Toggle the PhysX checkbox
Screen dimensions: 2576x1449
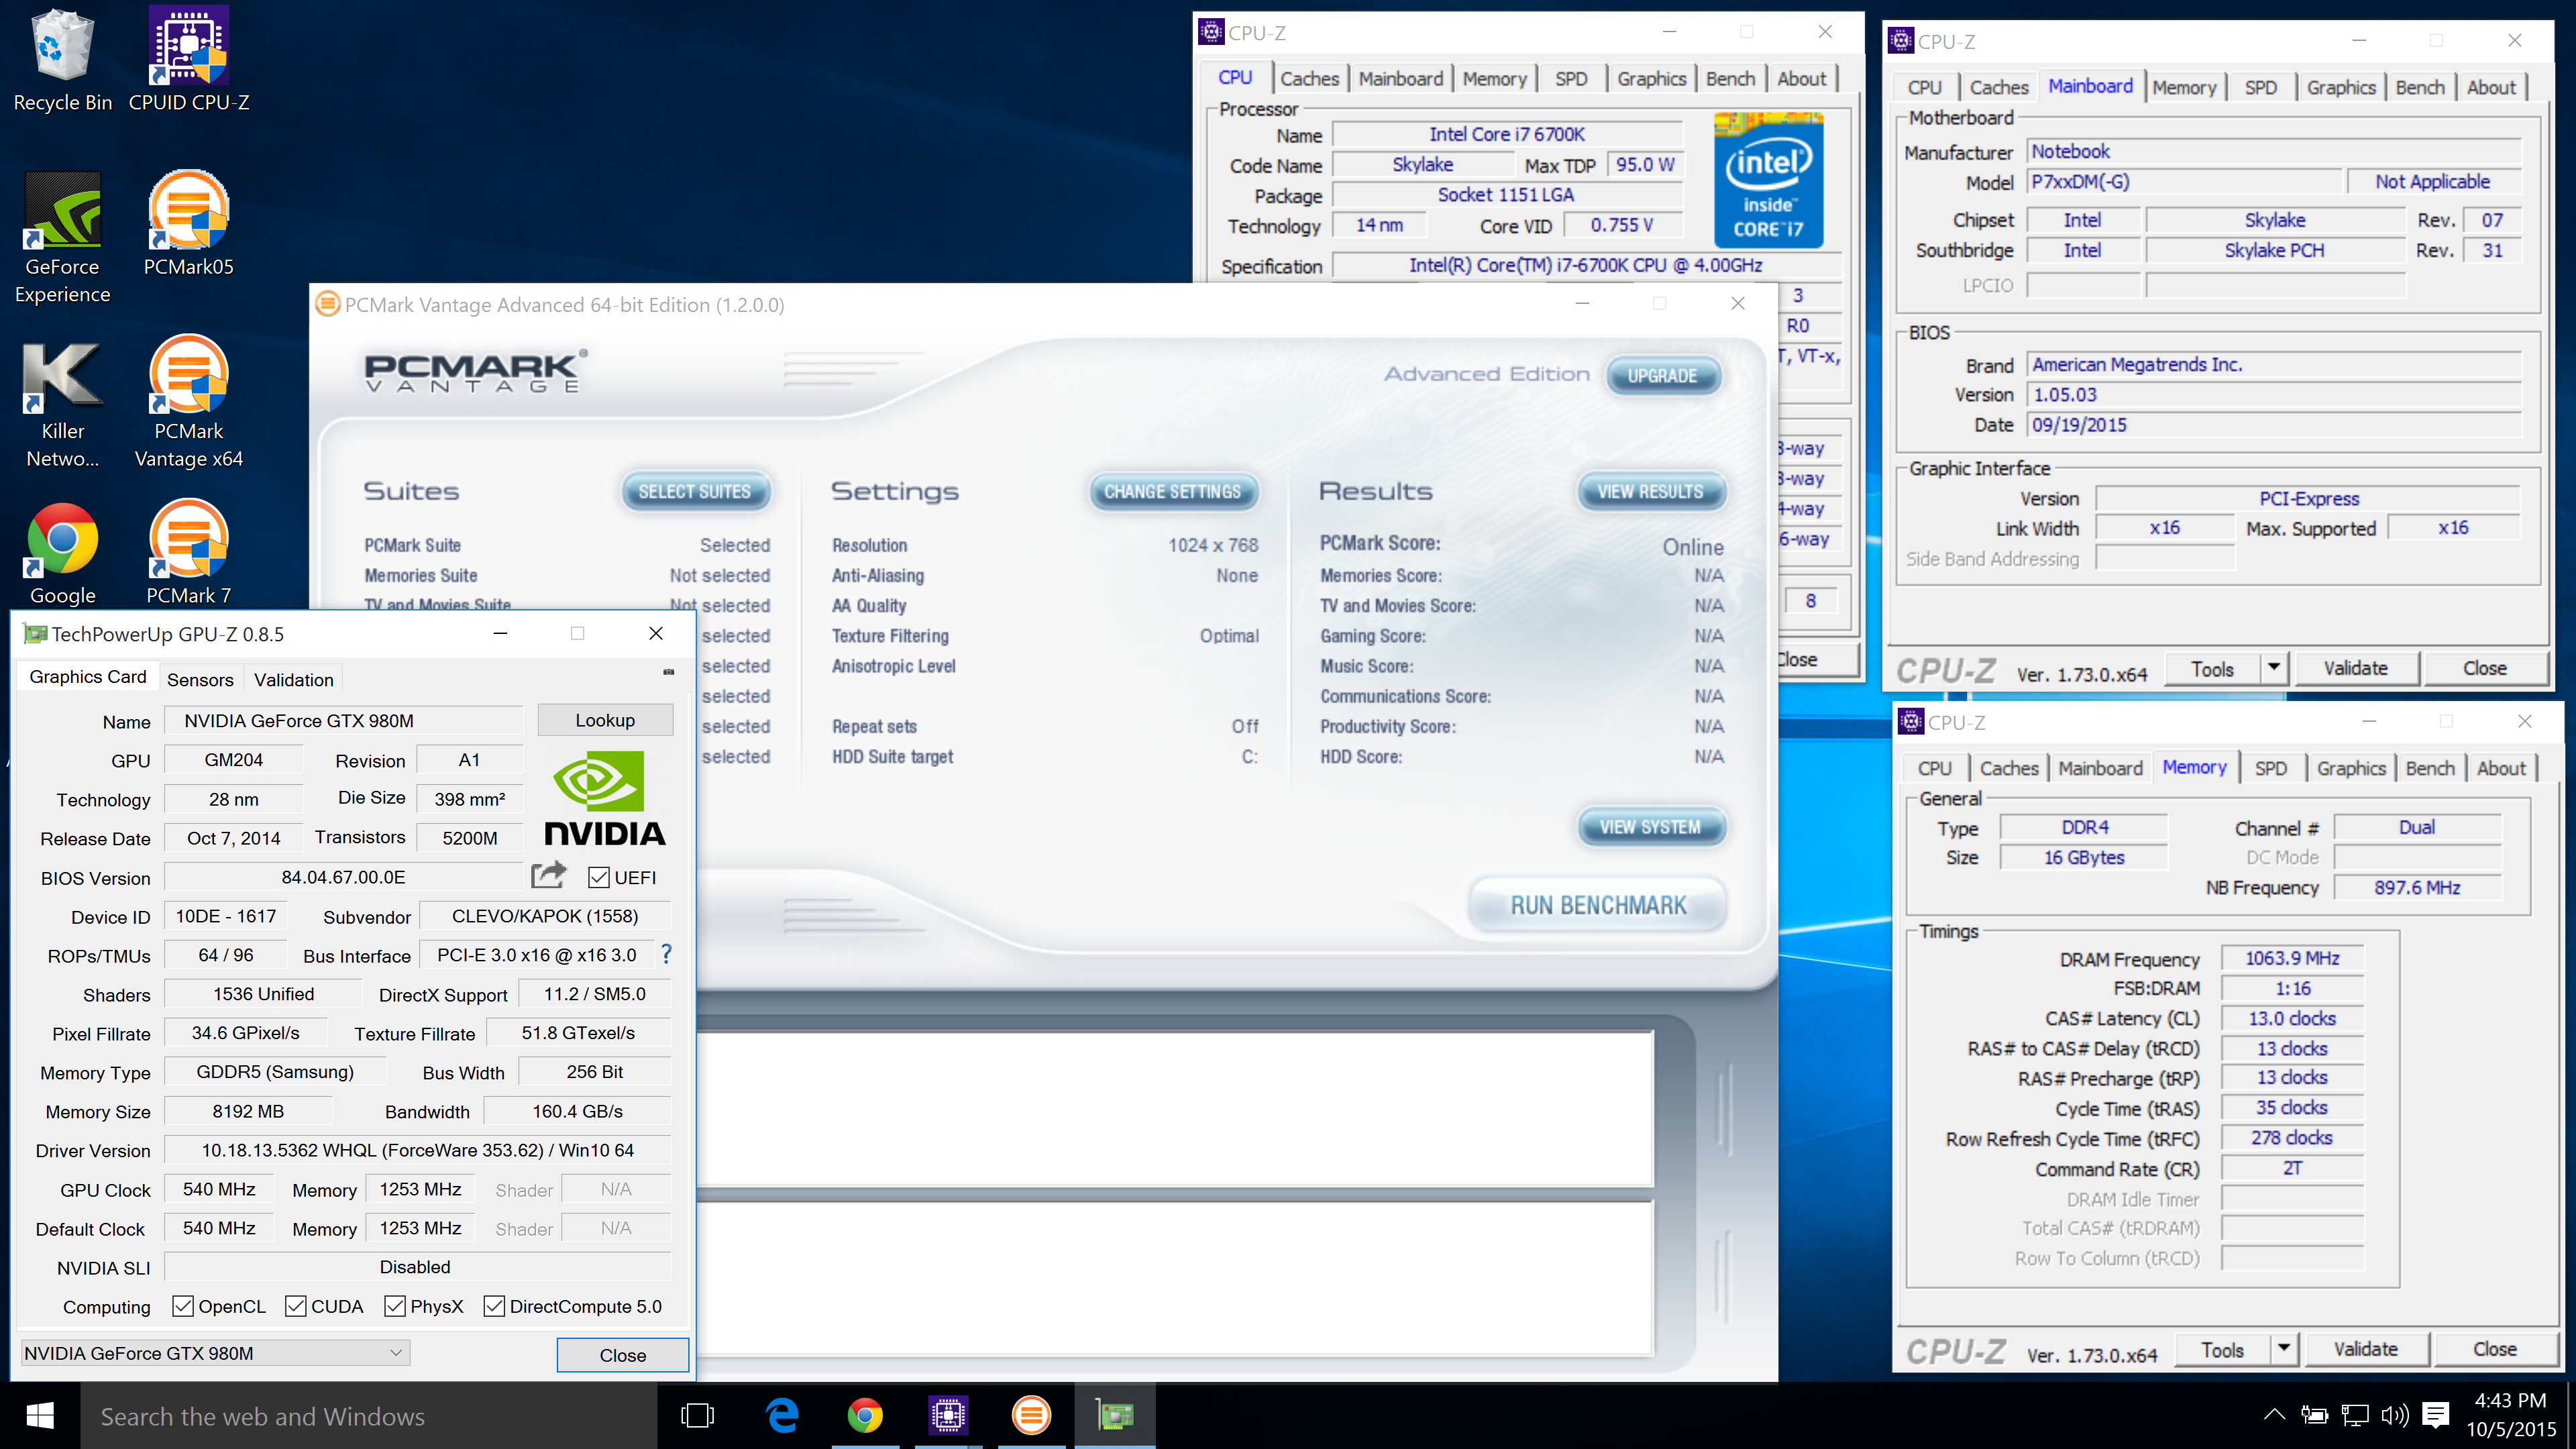tap(395, 1306)
